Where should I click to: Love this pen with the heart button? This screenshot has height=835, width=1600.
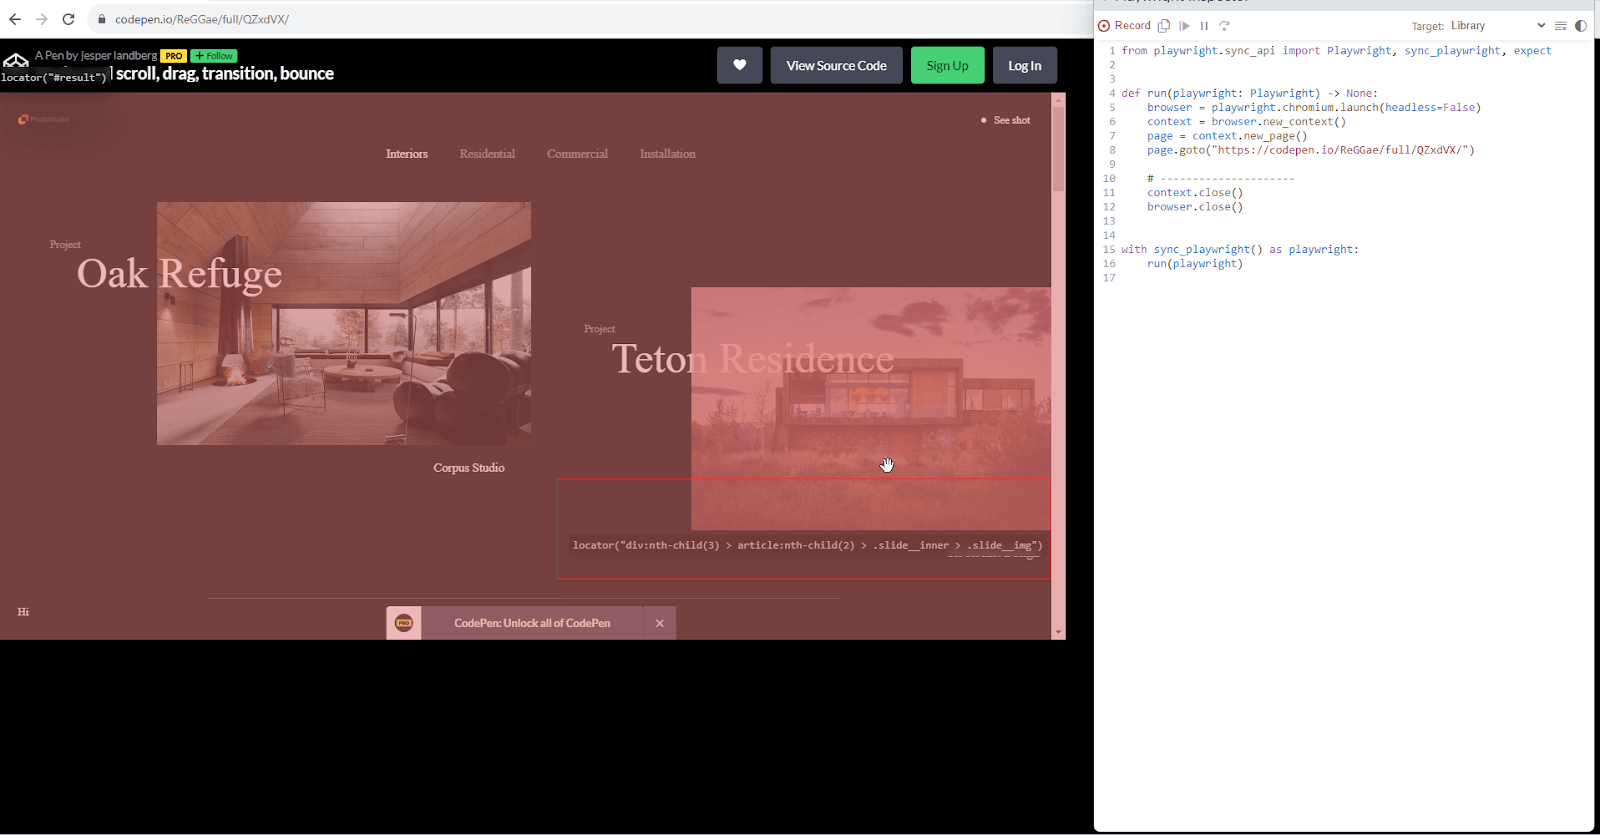pyautogui.click(x=740, y=65)
